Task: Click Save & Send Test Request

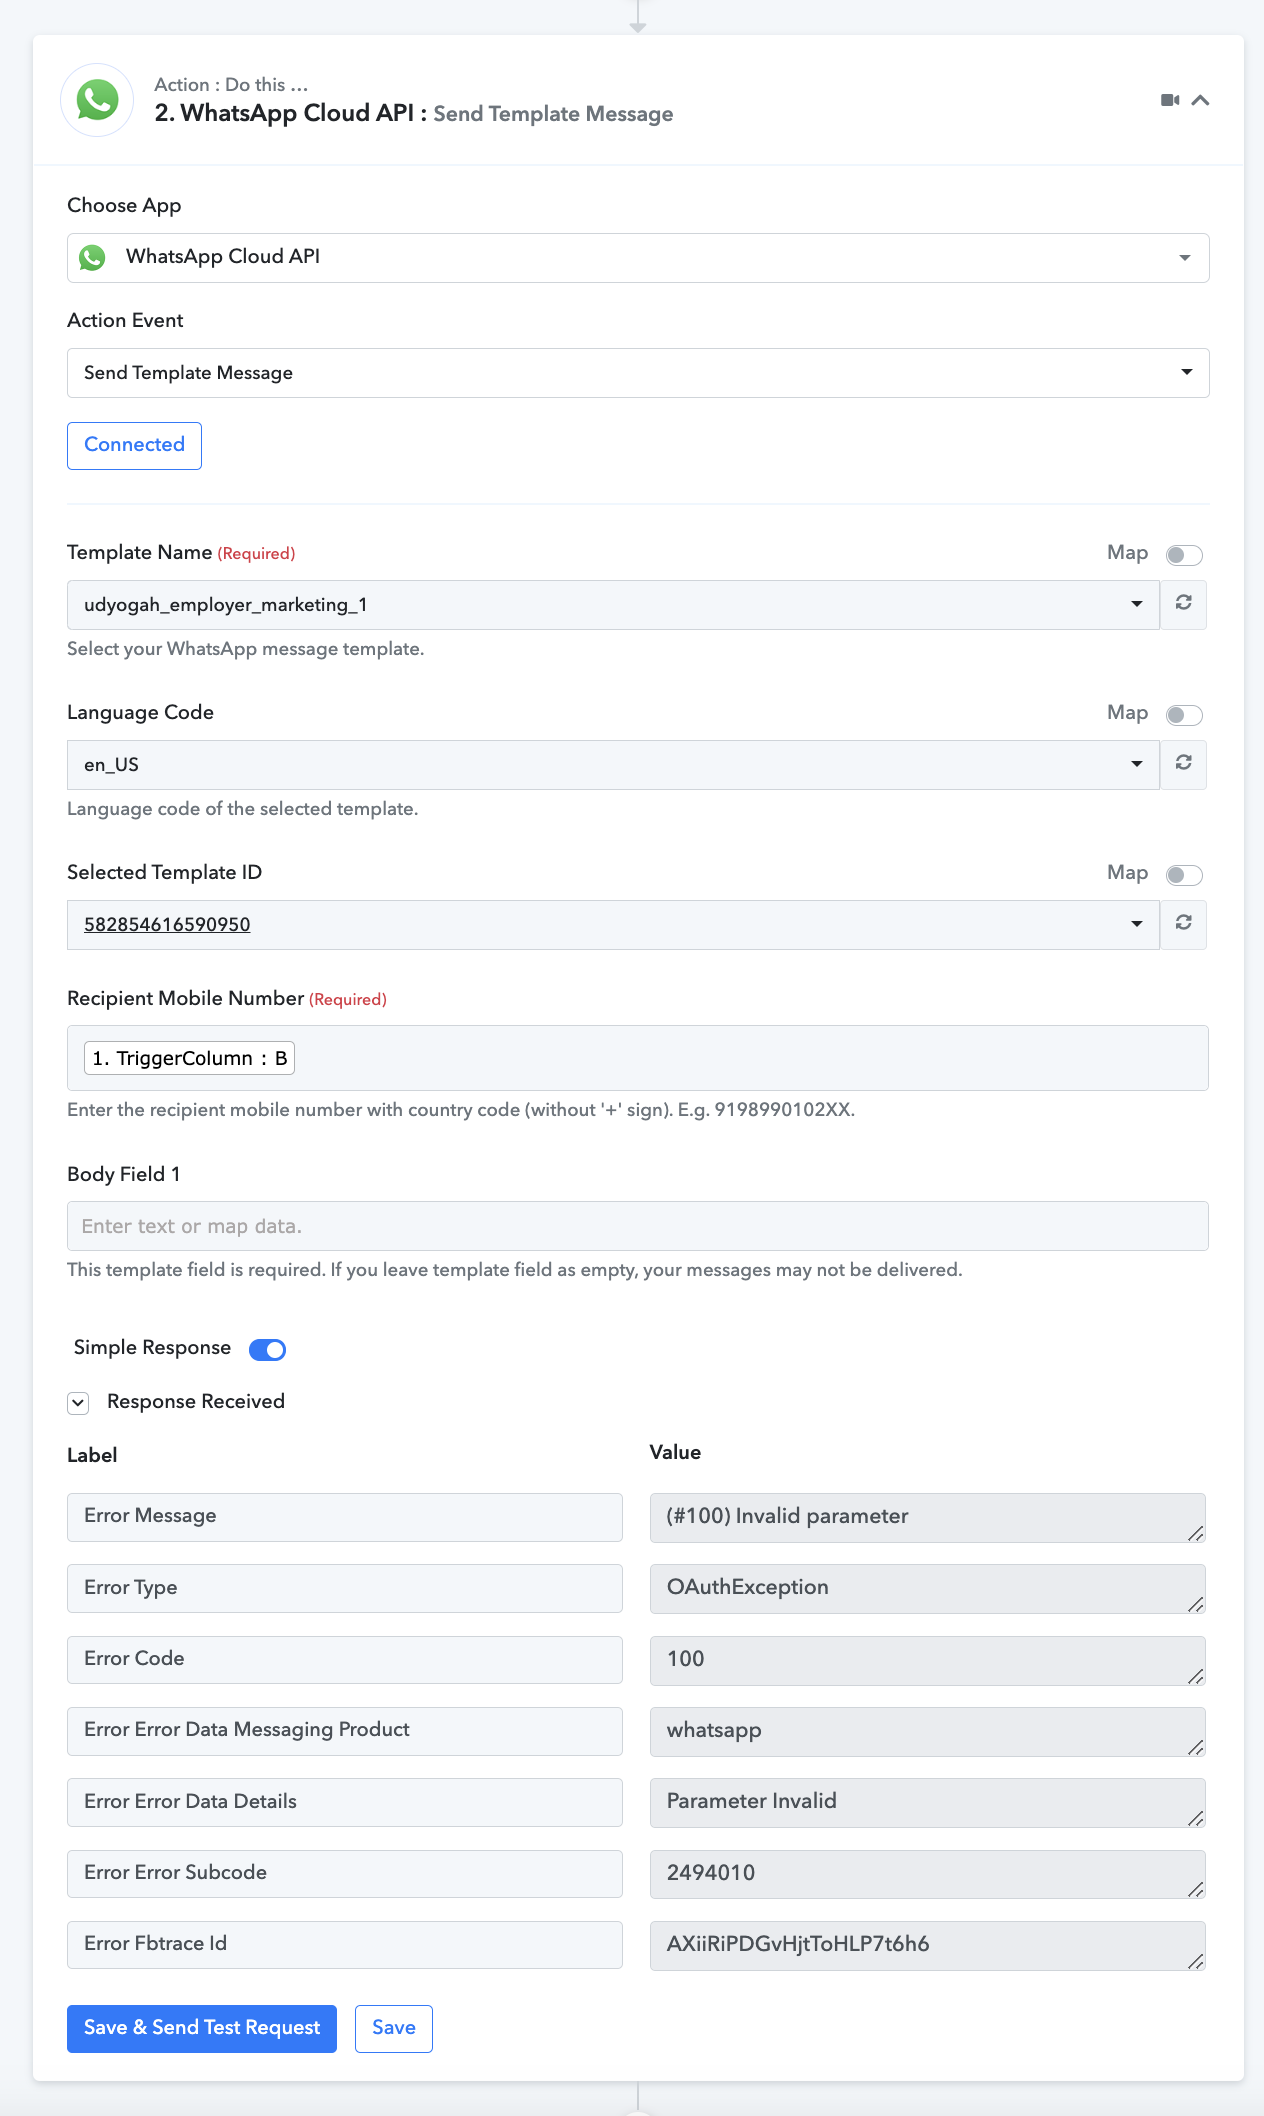Action: [x=202, y=2028]
